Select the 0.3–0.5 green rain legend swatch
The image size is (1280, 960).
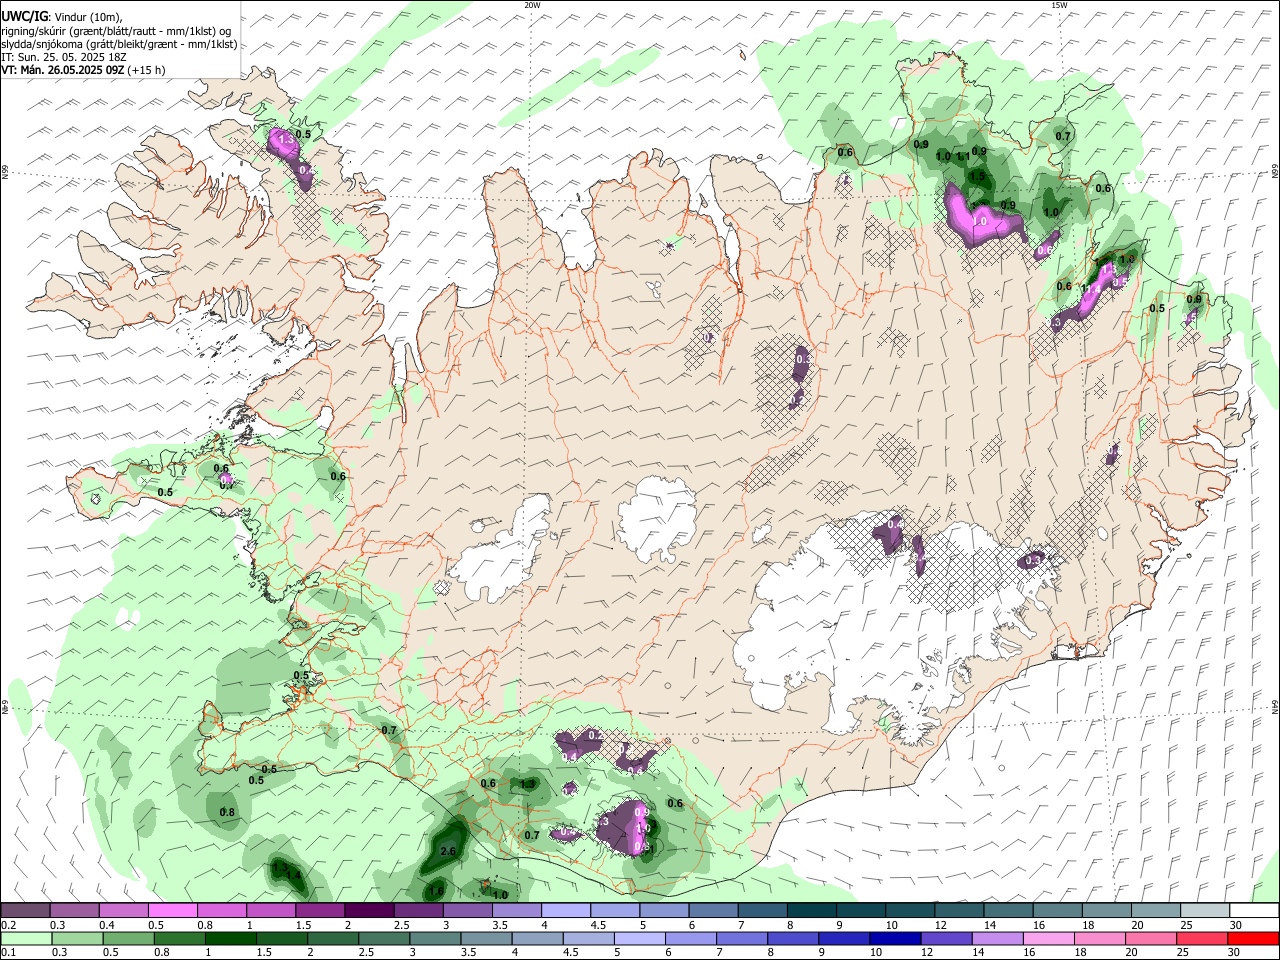click(x=75, y=938)
